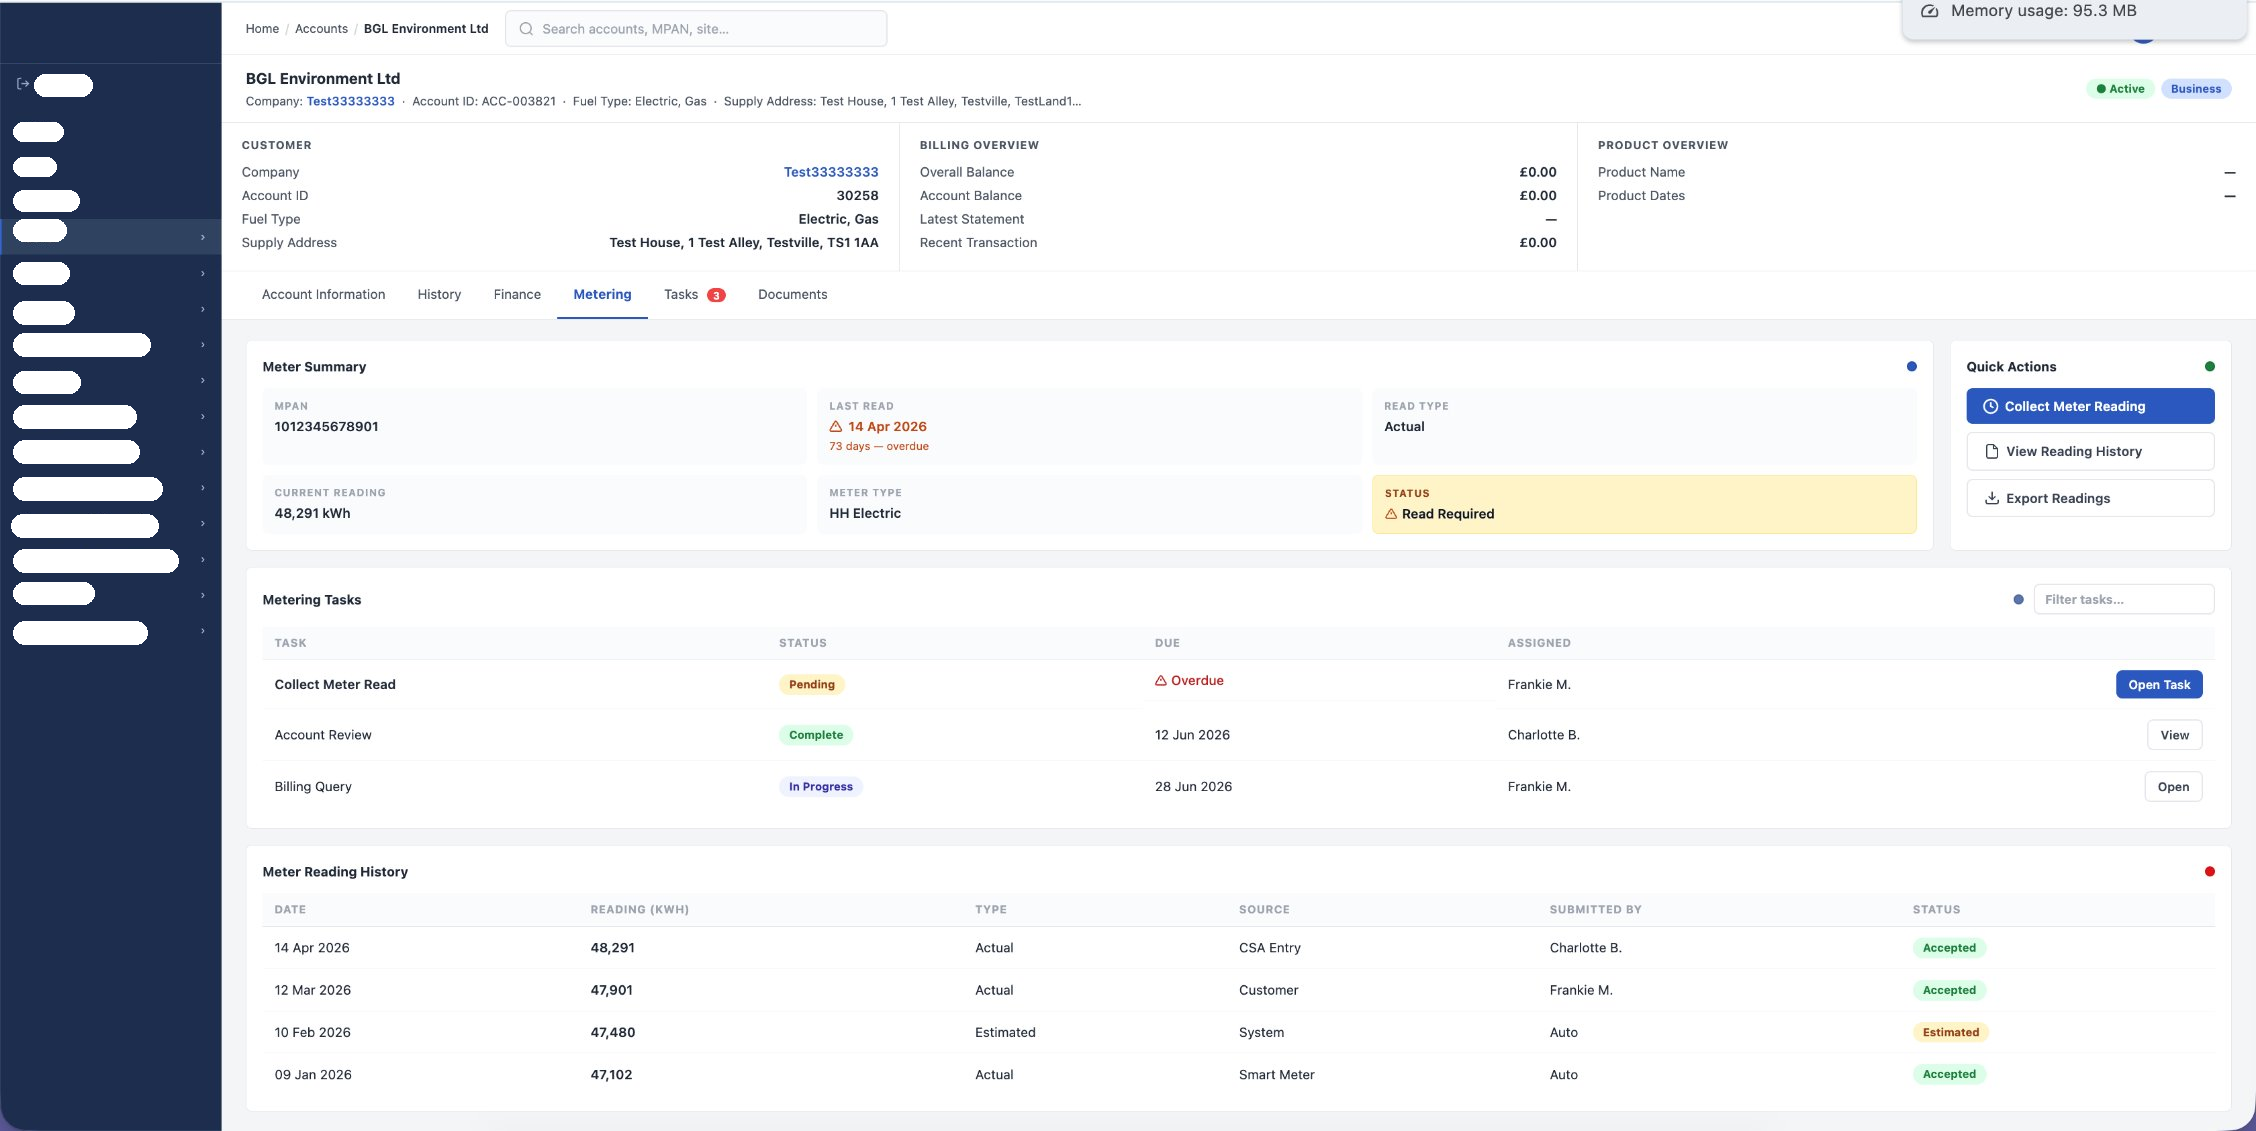
Task: Click the blue dot in Meter Summary header
Action: point(1912,366)
